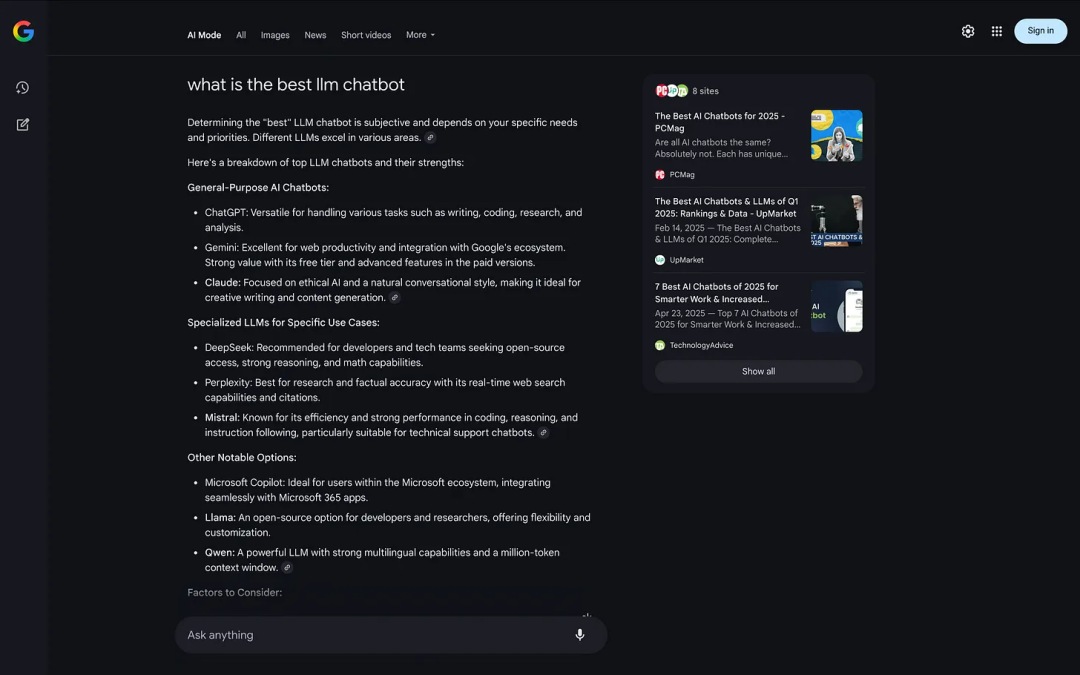Click the Google logo icon
This screenshot has width=1080, height=675.
click(23, 32)
